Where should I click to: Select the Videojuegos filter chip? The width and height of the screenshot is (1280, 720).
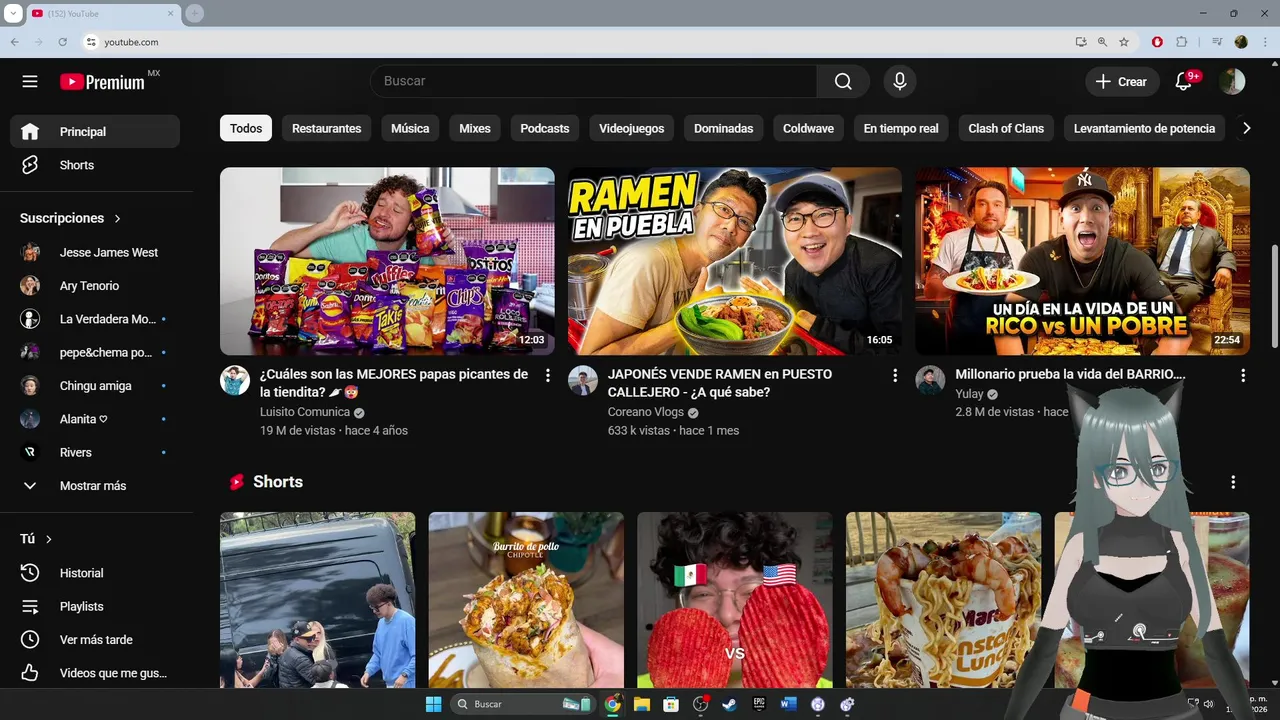(632, 128)
